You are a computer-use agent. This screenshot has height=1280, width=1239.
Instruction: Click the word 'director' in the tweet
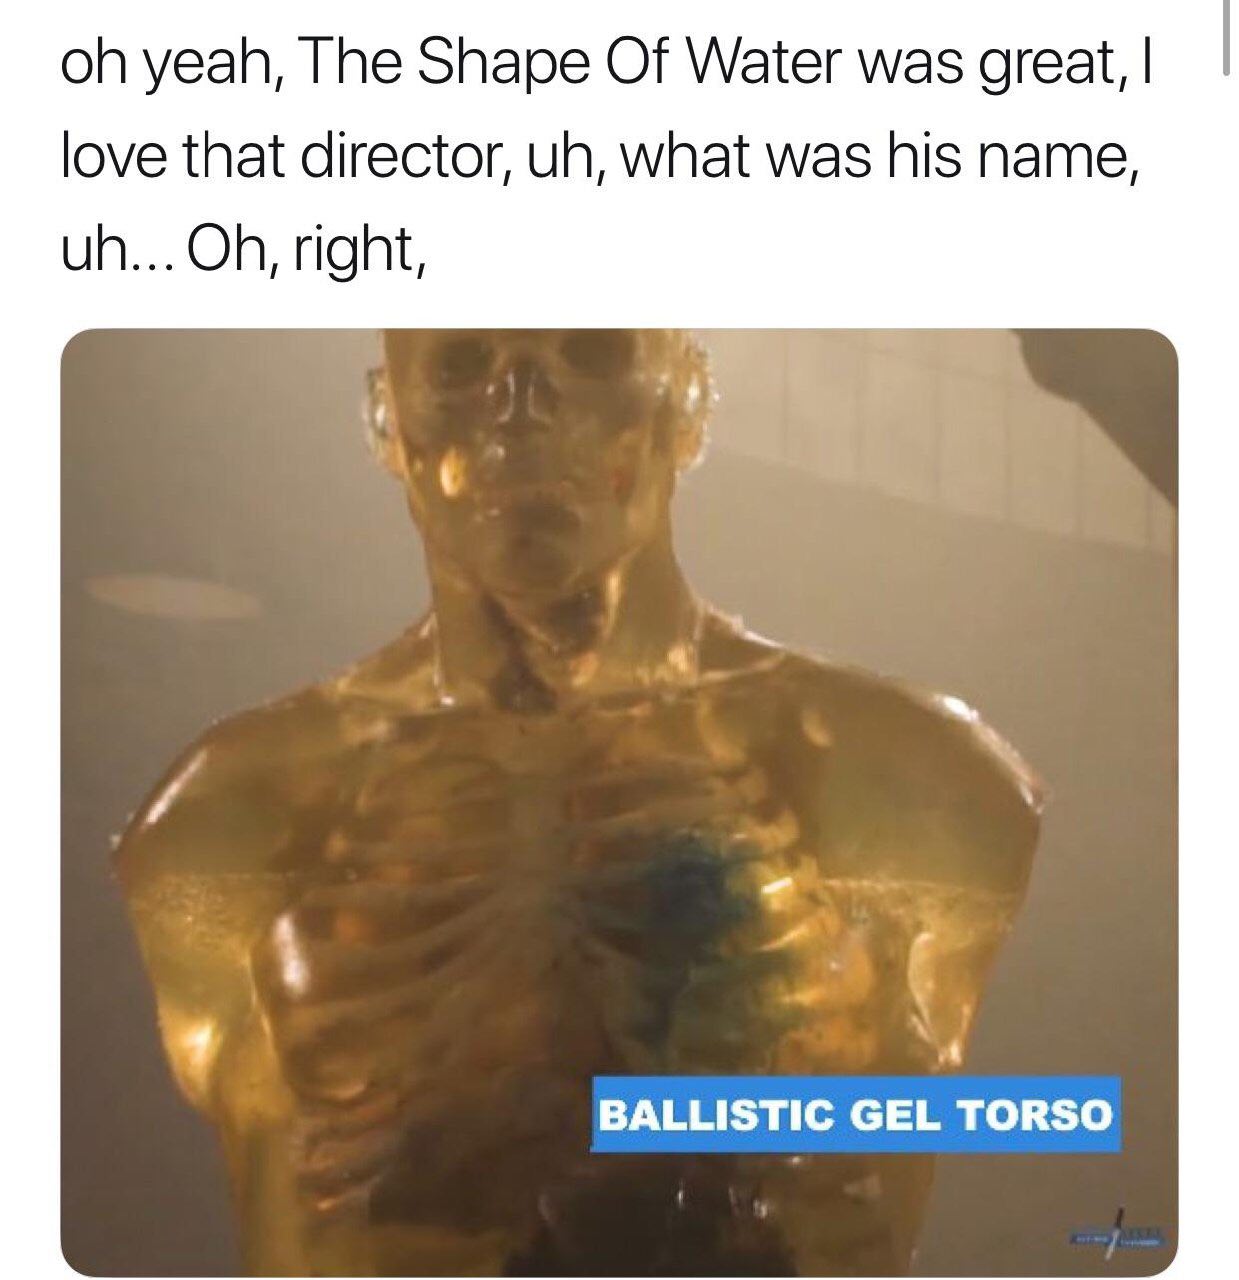[x=407, y=156]
